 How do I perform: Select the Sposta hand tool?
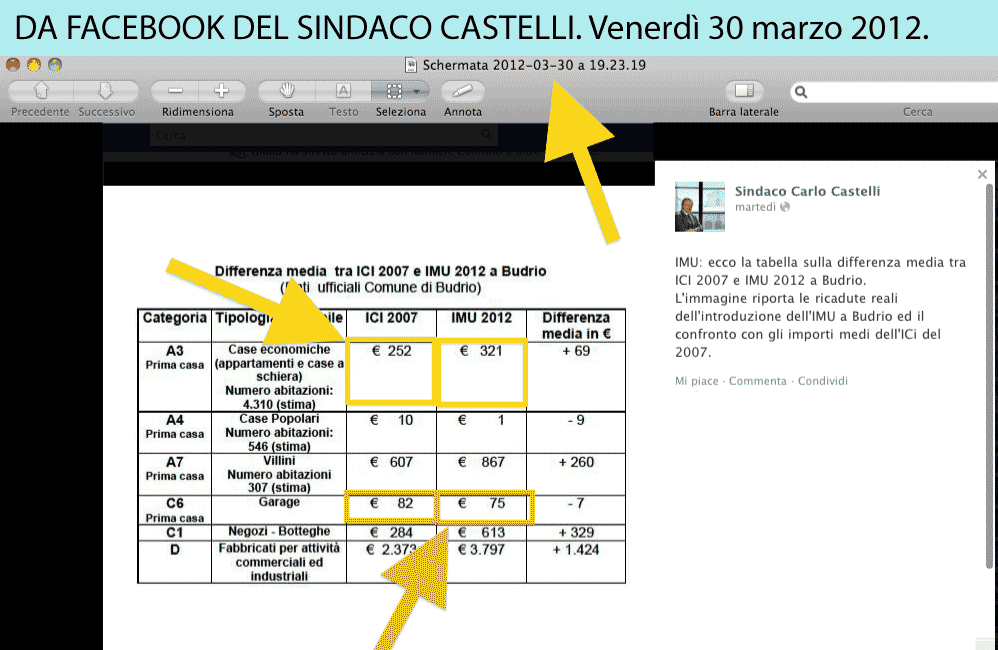286,91
